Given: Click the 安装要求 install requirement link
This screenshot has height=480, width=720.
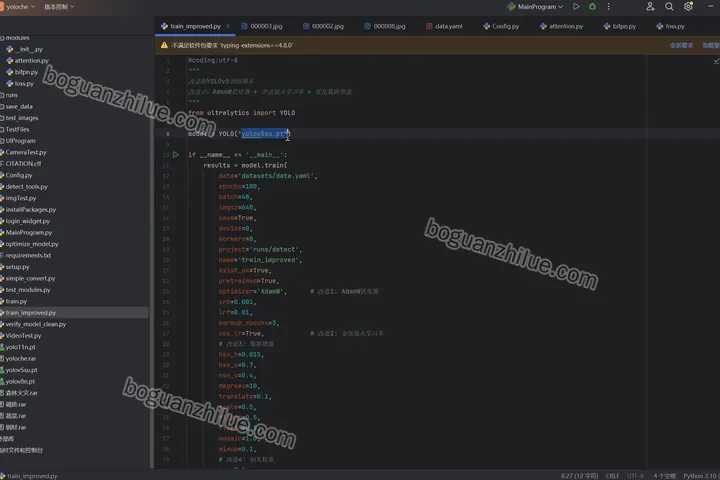Looking at the screenshot, I should click(x=681, y=45).
